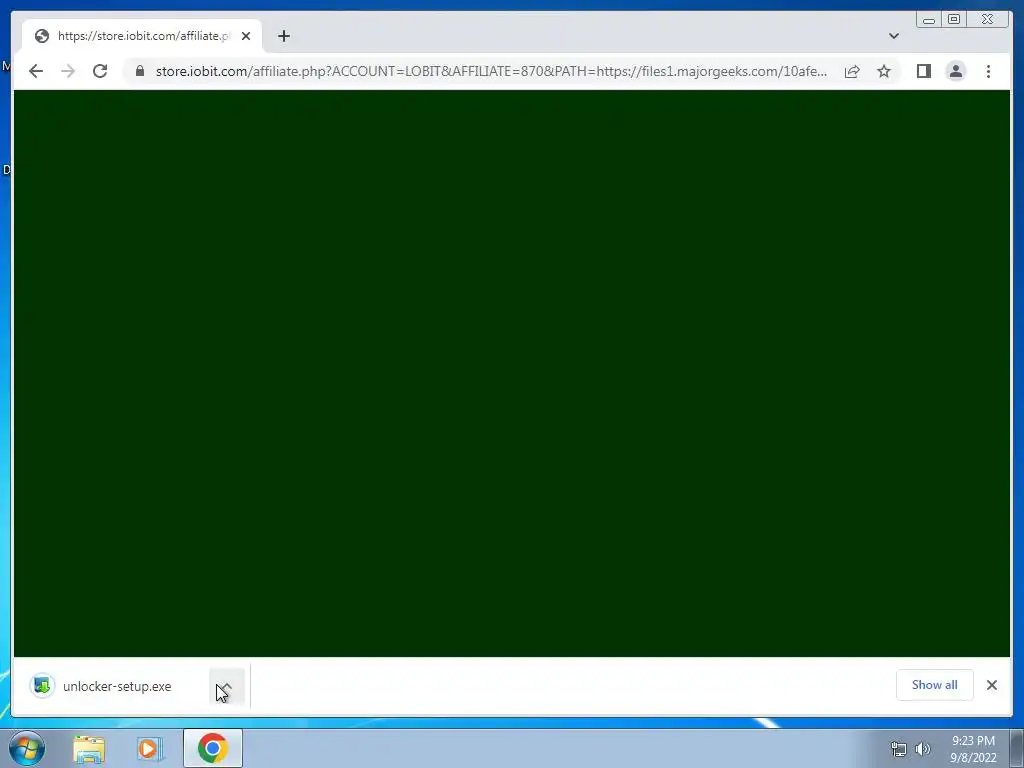Click the Chrome taskbar icon

tap(212, 748)
